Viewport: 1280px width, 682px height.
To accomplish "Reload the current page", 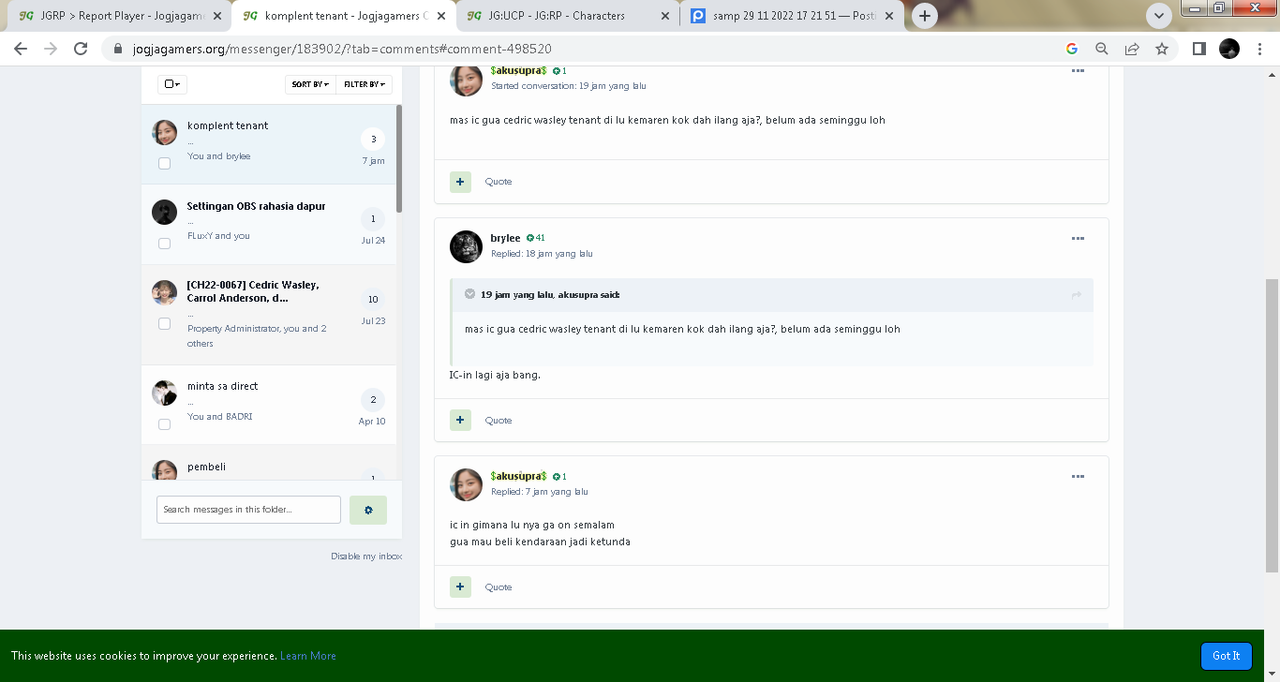I will 81,48.
